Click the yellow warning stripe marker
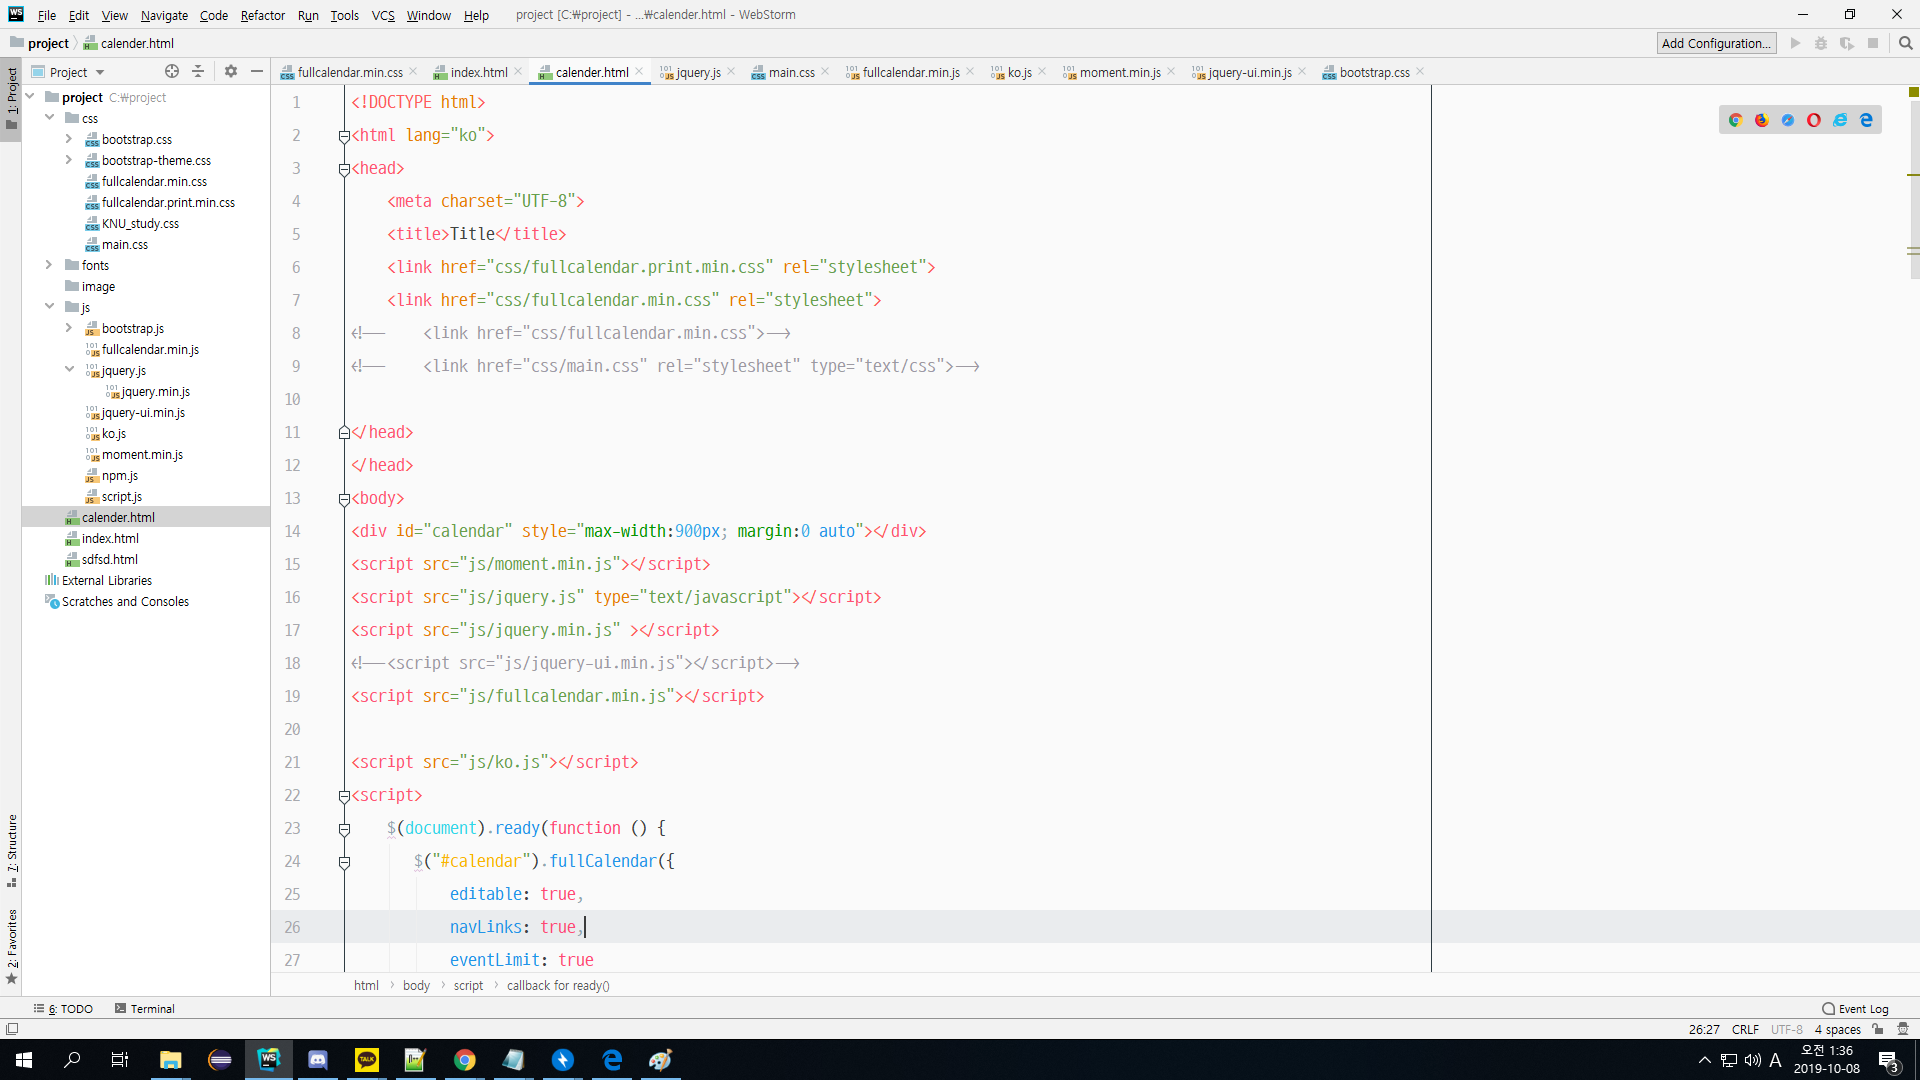1920x1080 pixels. point(1913,176)
